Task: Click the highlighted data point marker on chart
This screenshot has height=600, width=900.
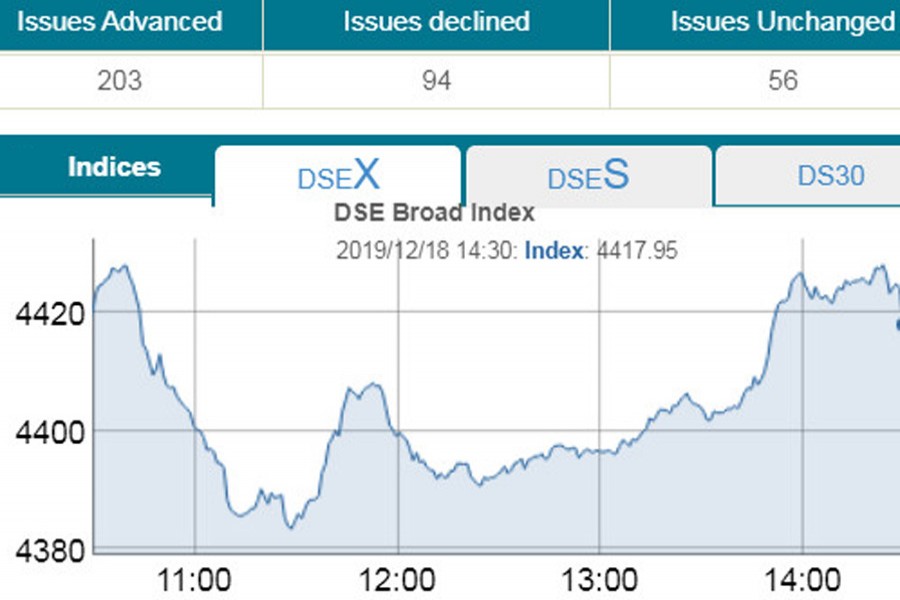Action: coord(897,324)
